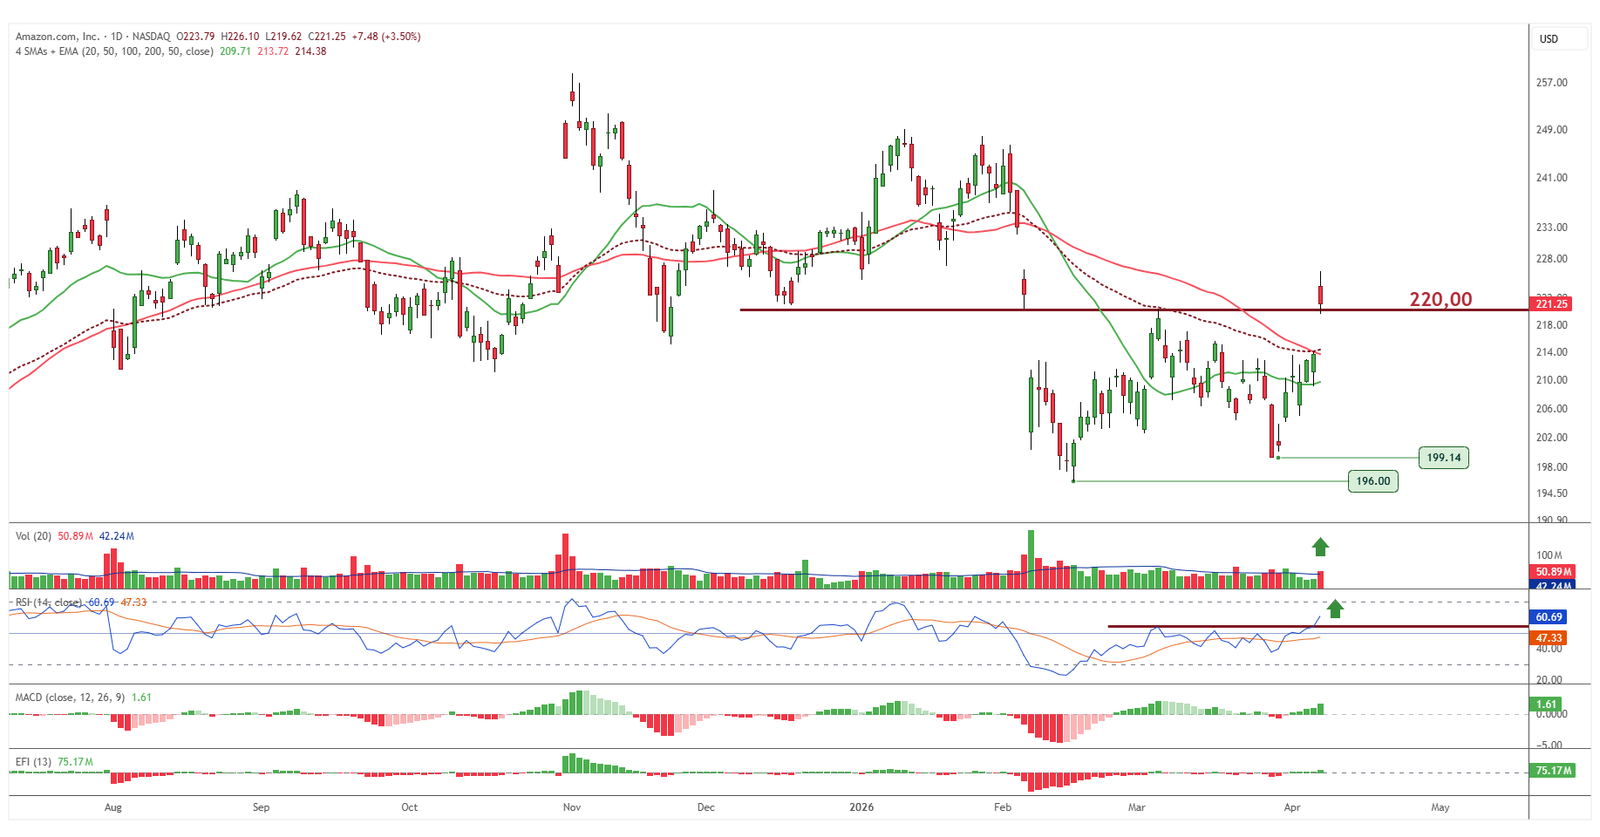Click the blue 60.69 RSI value badge
The height and width of the screenshot is (837, 1600).
tap(1549, 617)
